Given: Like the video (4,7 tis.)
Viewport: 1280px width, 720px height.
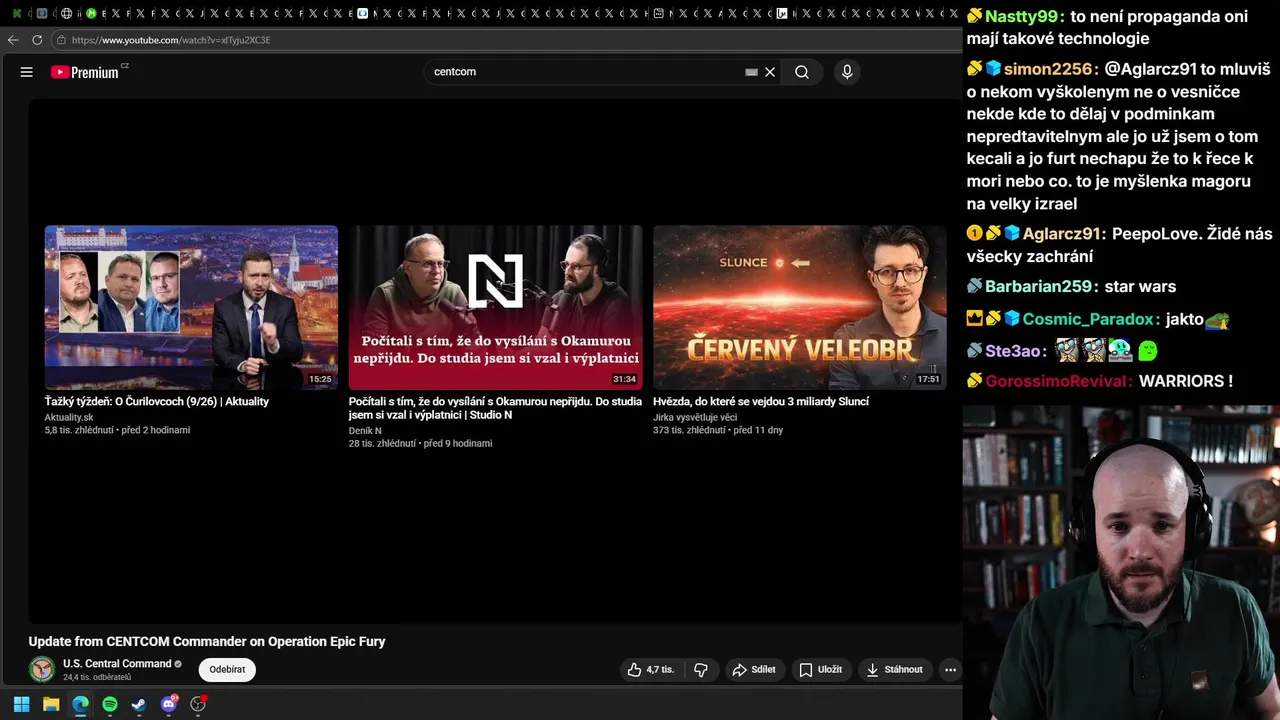Looking at the screenshot, I should pyautogui.click(x=651, y=670).
